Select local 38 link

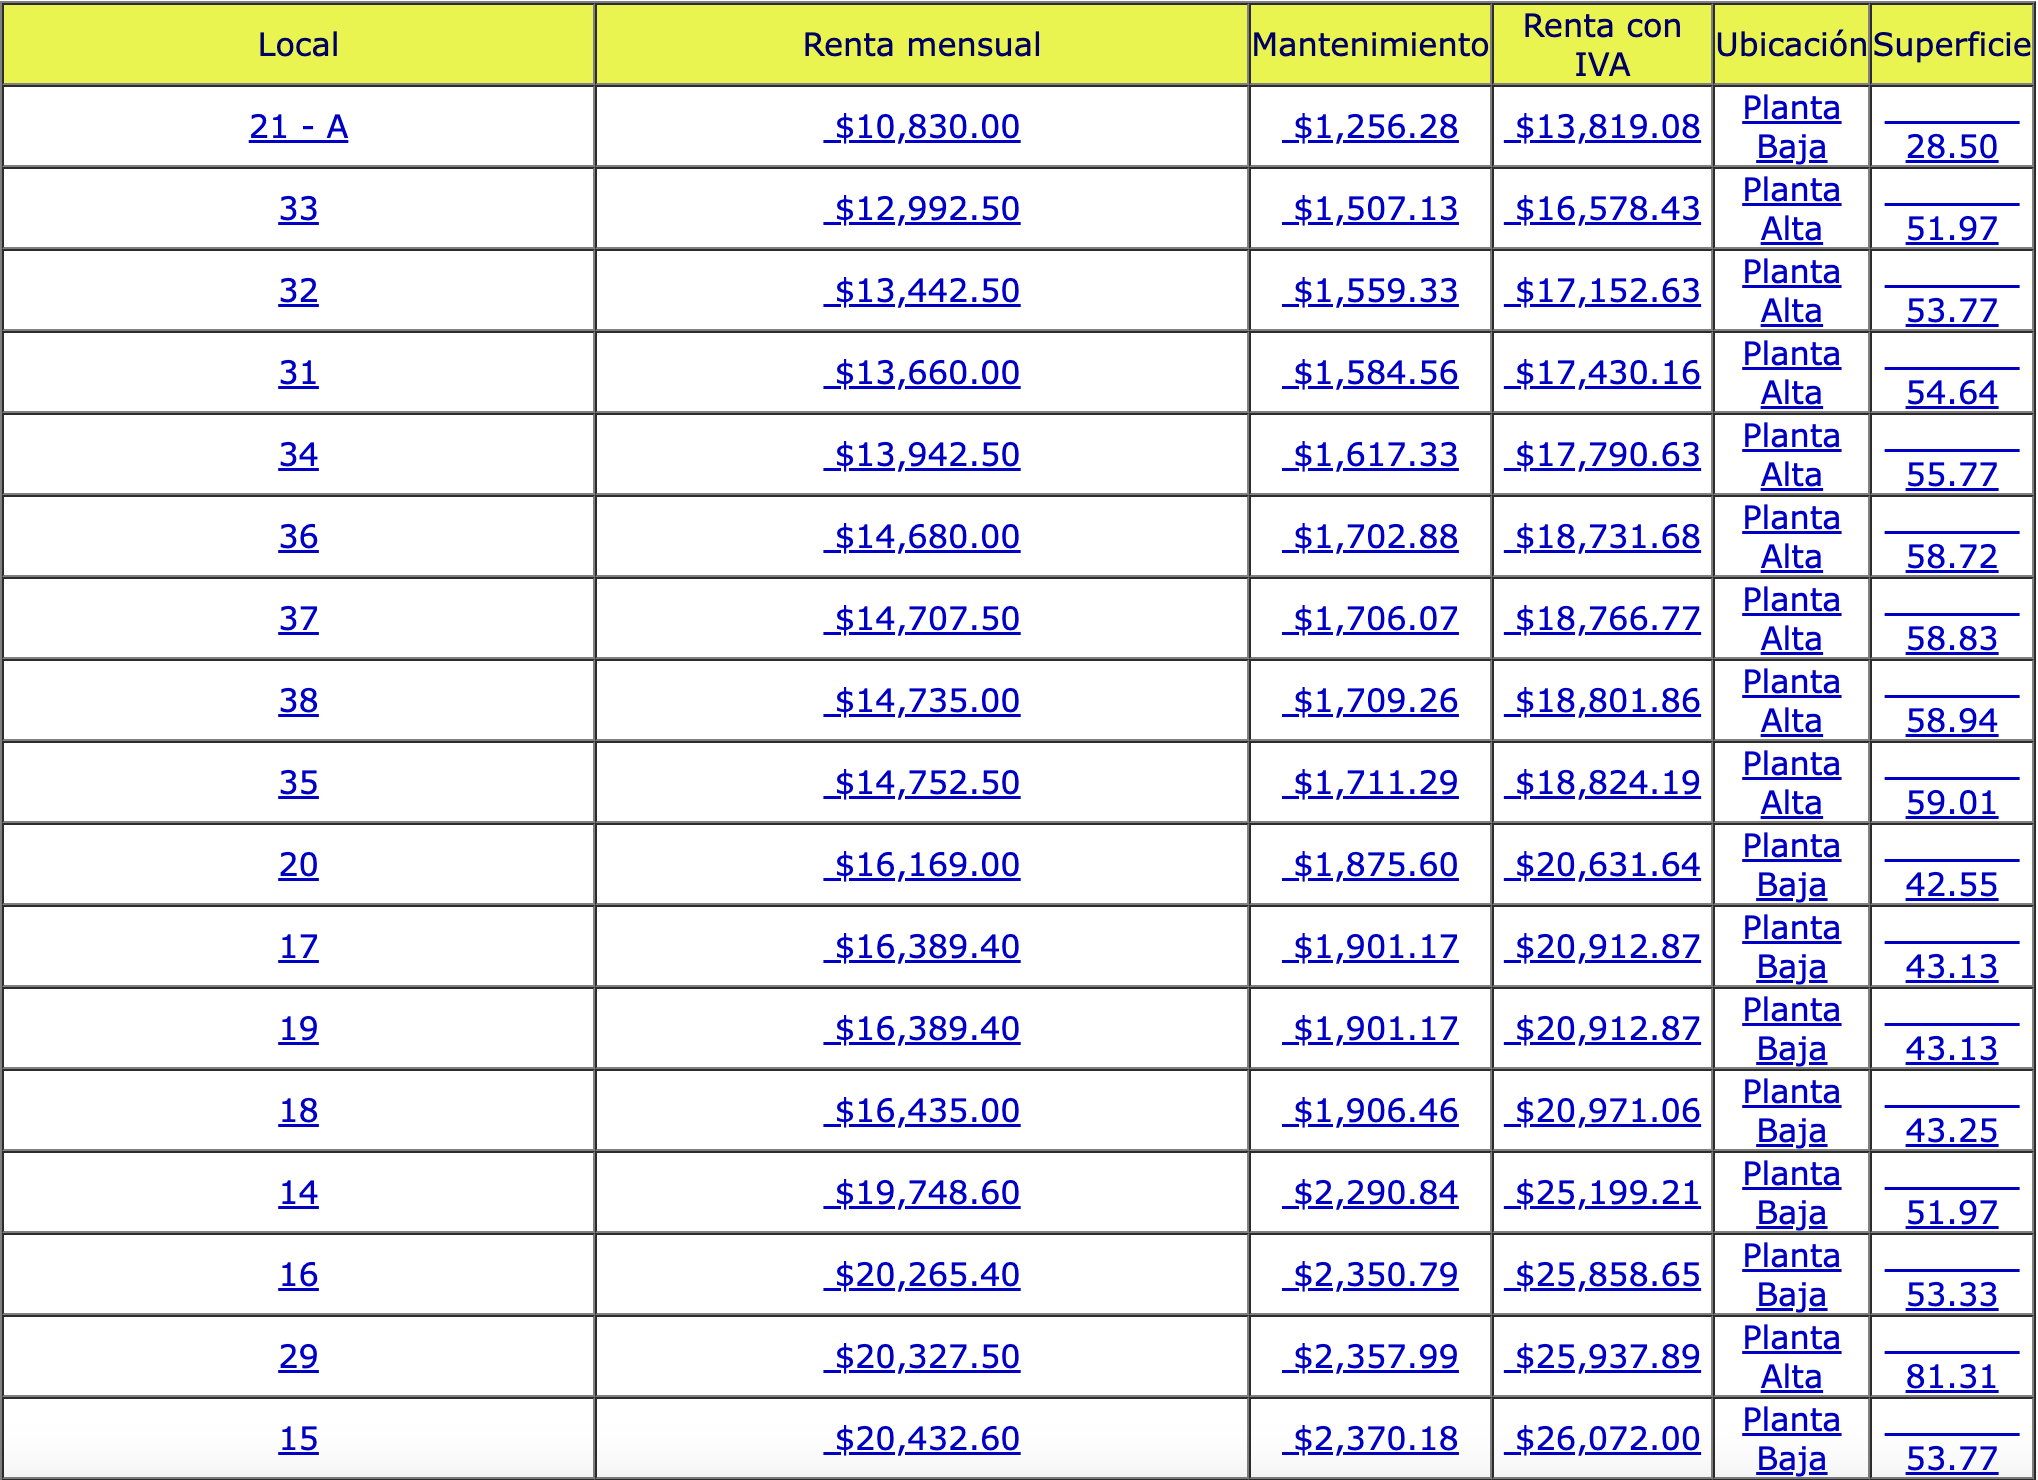(x=298, y=701)
